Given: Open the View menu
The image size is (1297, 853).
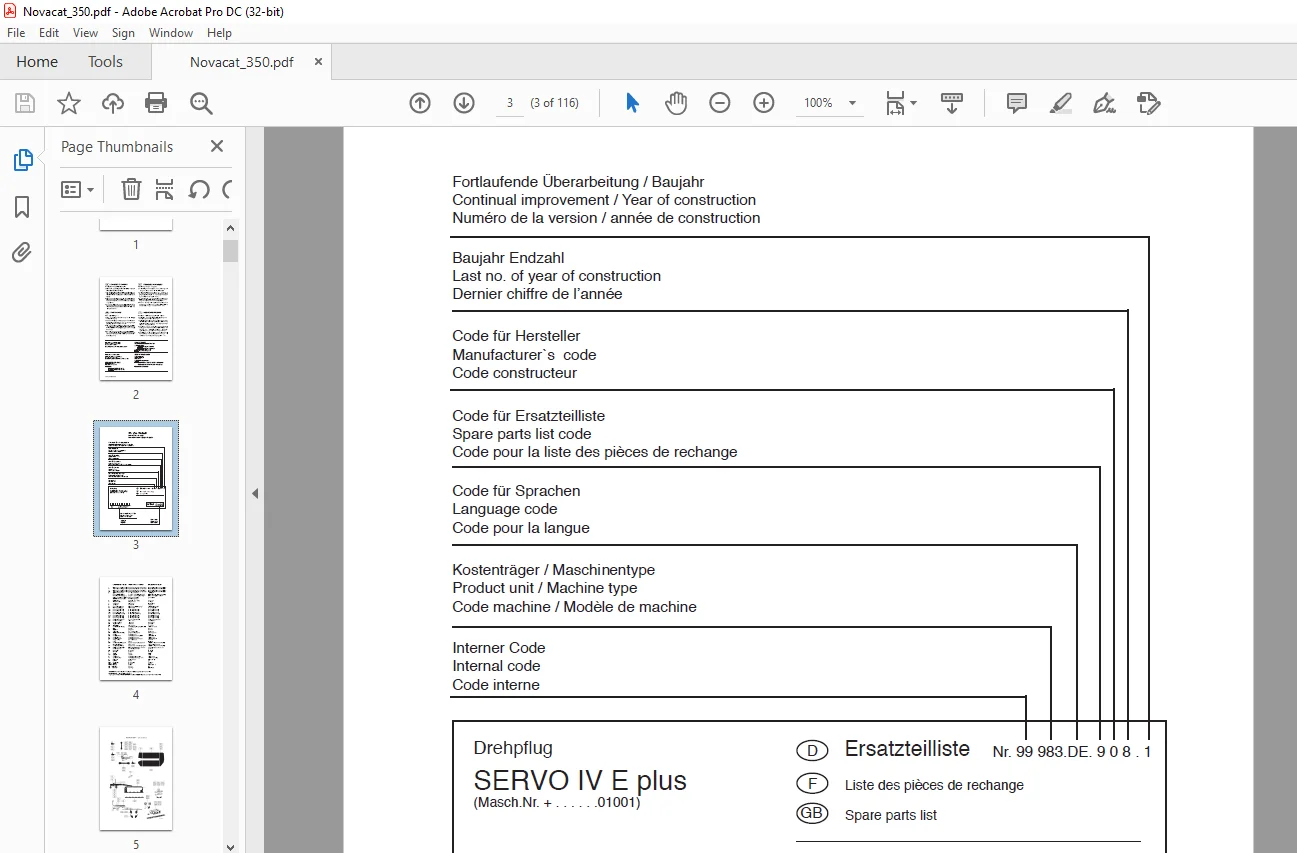Looking at the screenshot, I should click(x=86, y=33).
